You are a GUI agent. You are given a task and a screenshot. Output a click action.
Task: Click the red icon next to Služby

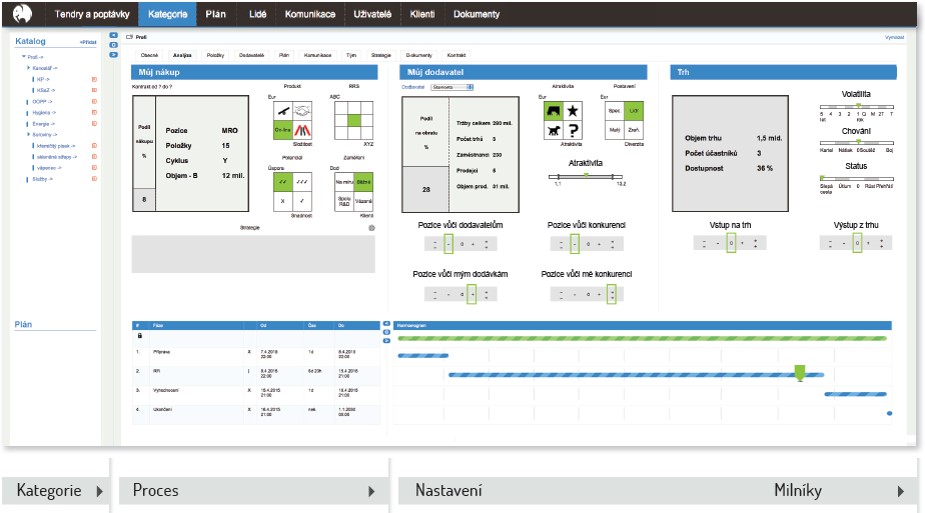pyautogui.click(x=94, y=179)
